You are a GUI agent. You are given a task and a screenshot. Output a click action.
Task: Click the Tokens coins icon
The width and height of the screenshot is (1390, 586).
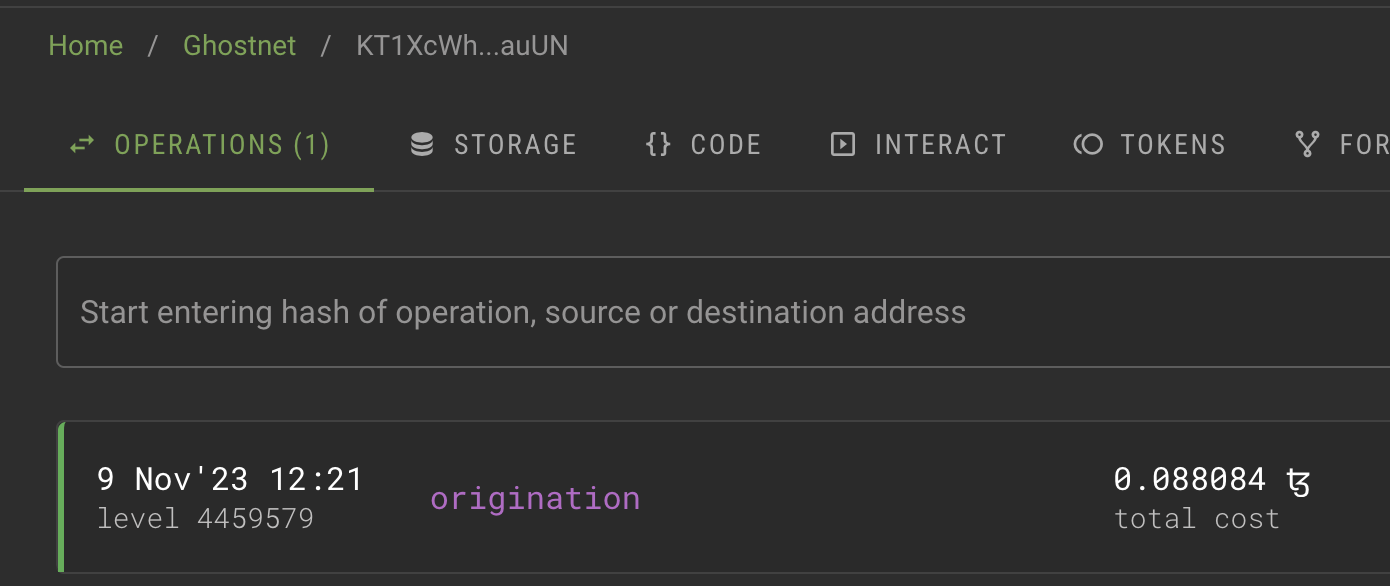click(x=1088, y=145)
